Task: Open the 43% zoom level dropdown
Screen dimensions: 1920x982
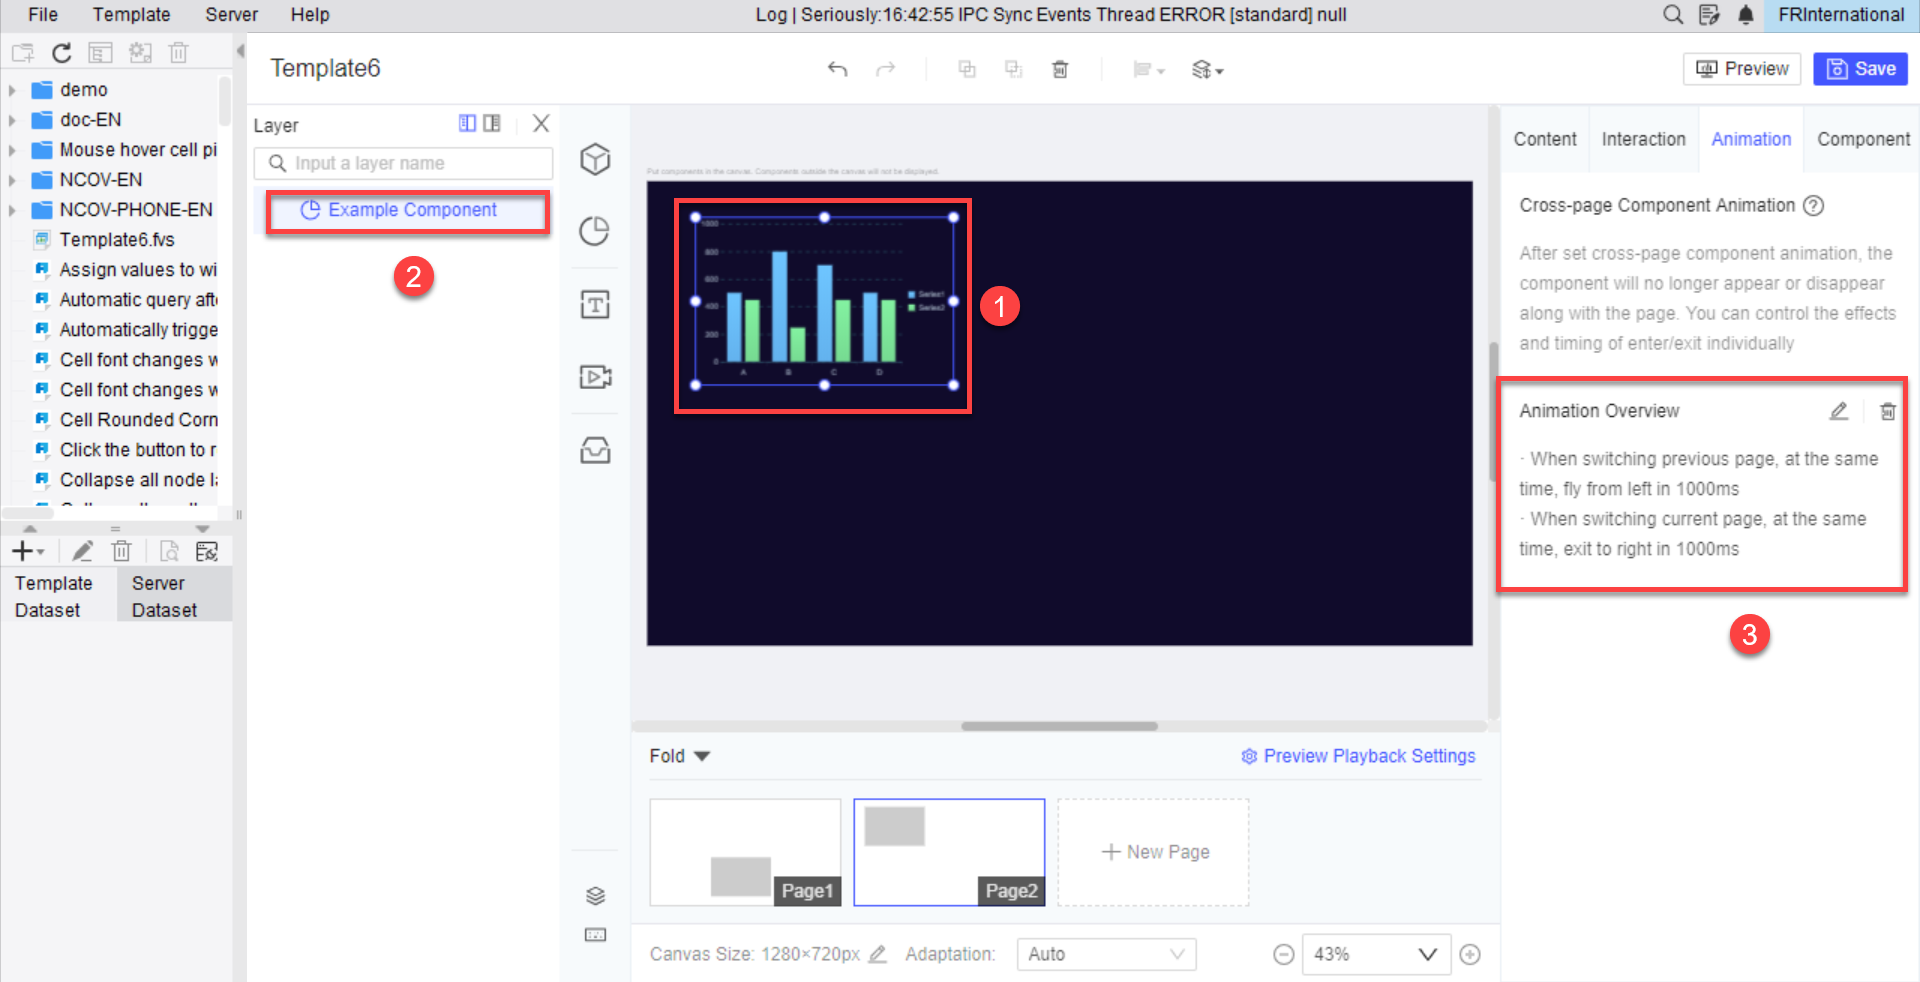Action: tap(1376, 954)
